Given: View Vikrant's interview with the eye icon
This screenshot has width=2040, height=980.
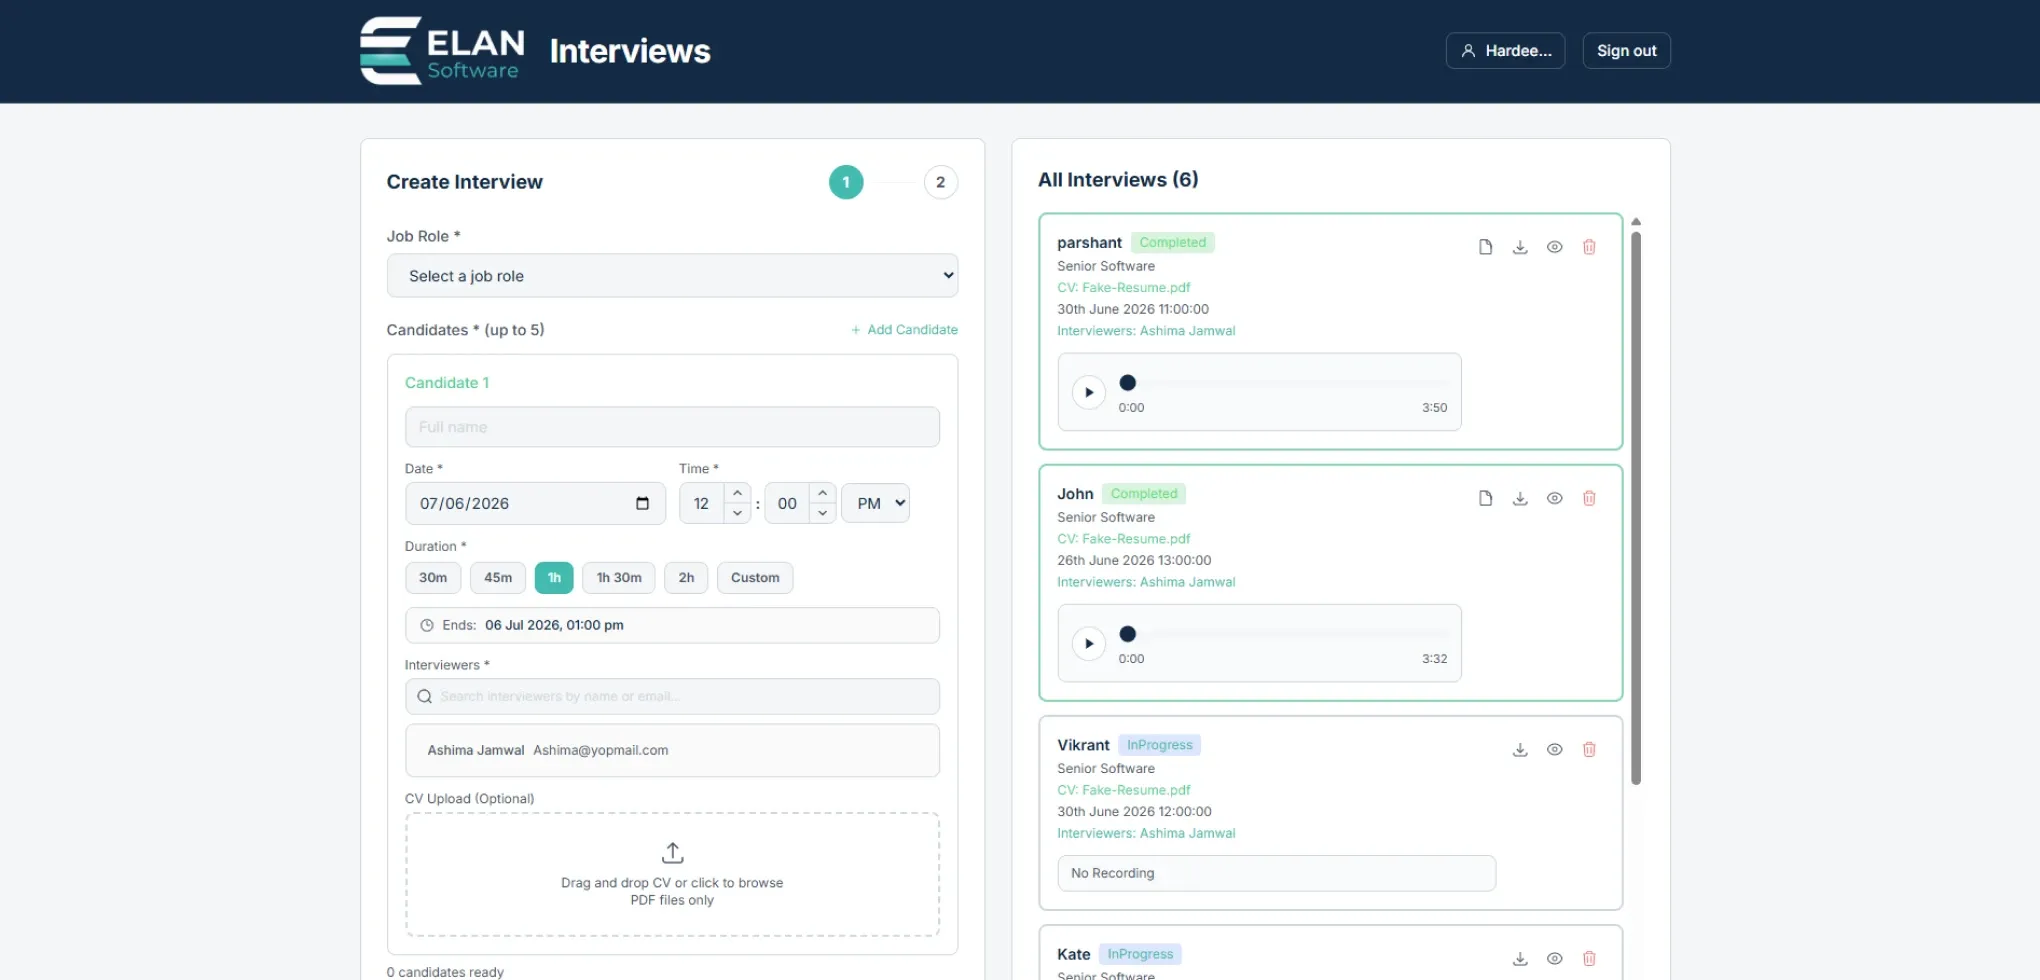Looking at the screenshot, I should tap(1554, 749).
